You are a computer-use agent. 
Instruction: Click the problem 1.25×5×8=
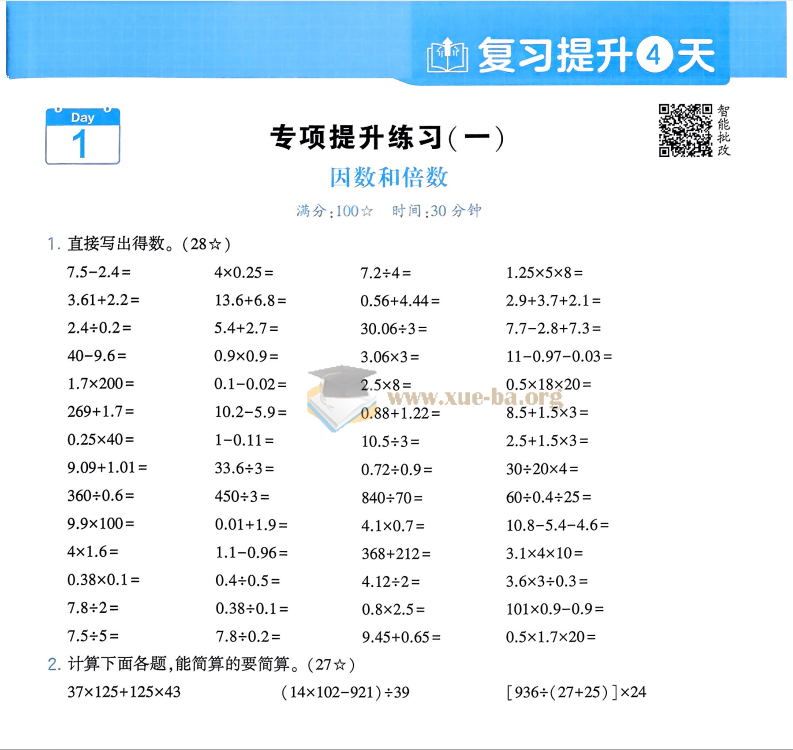[x=544, y=273]
